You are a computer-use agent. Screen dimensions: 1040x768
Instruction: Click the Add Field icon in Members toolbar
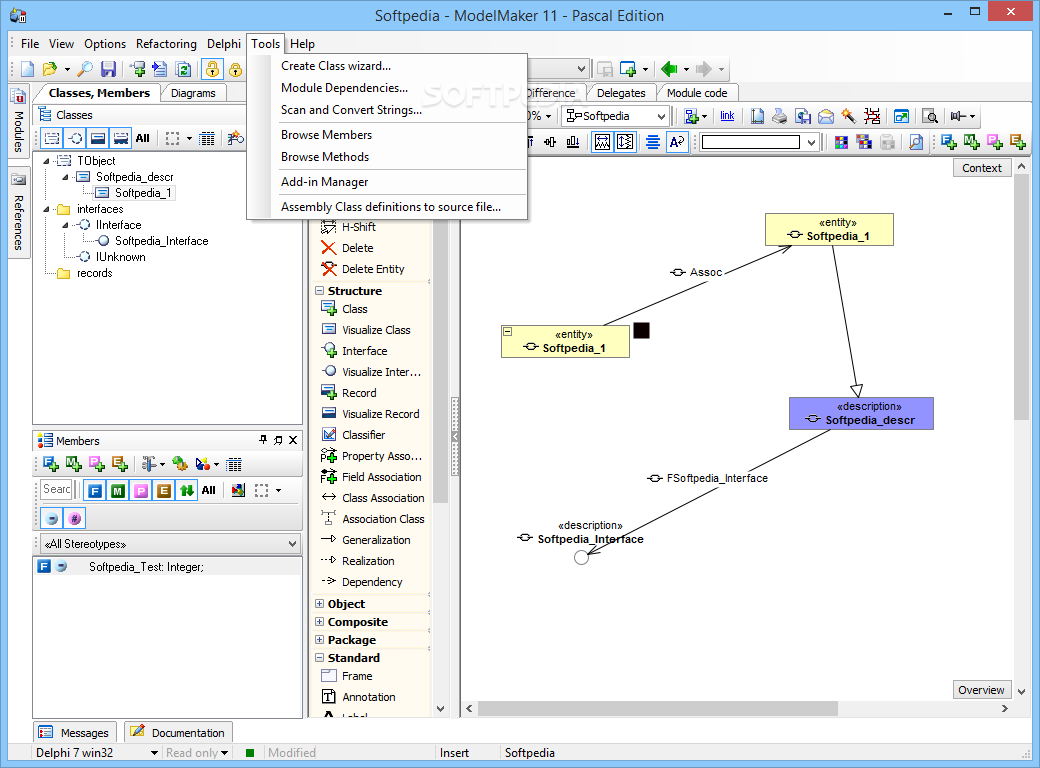[x=50, y=464]
